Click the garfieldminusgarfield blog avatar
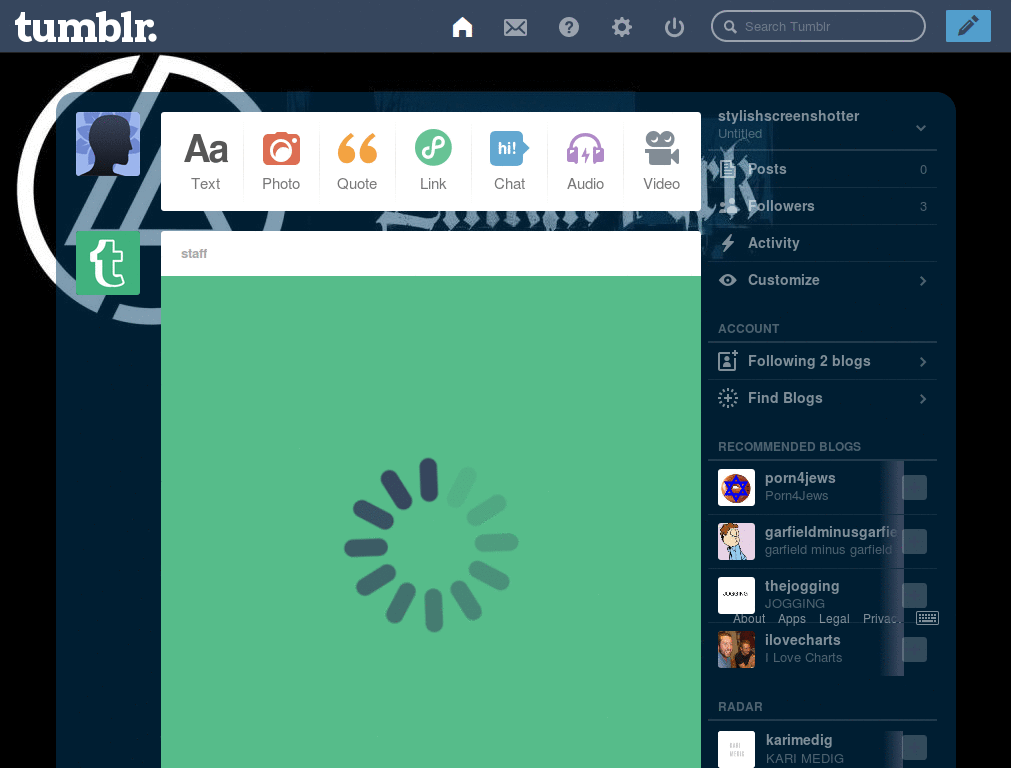Viewport: 1024px width, 768px height. pos(736,541)
